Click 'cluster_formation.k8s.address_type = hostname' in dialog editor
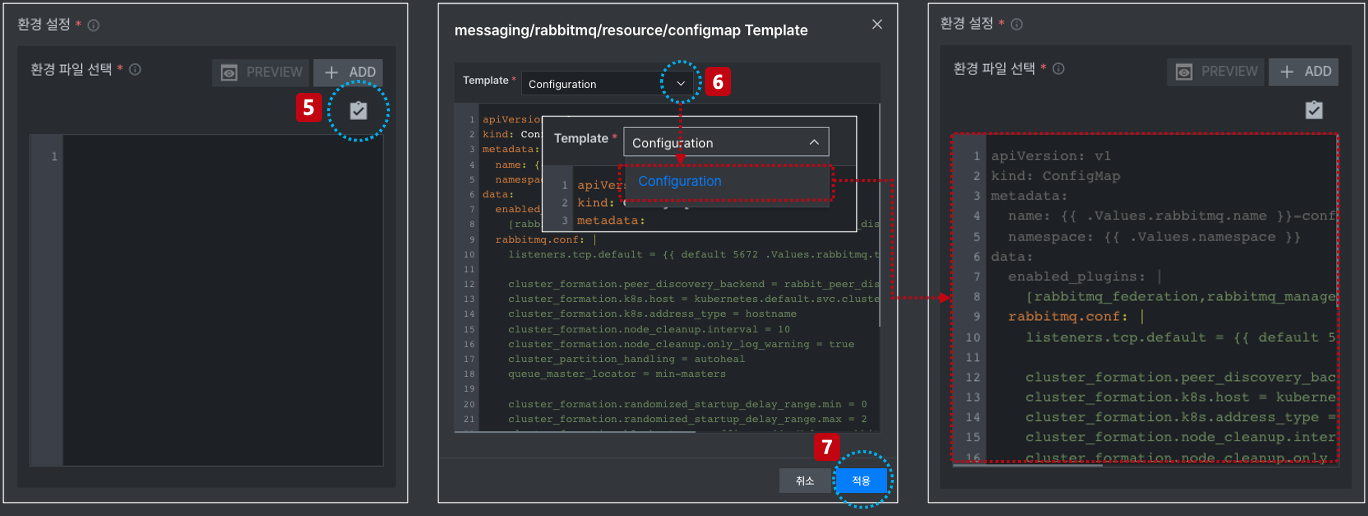Viewport: 1368px width, 516px height. pyautogui.click(x=652, y=314)
